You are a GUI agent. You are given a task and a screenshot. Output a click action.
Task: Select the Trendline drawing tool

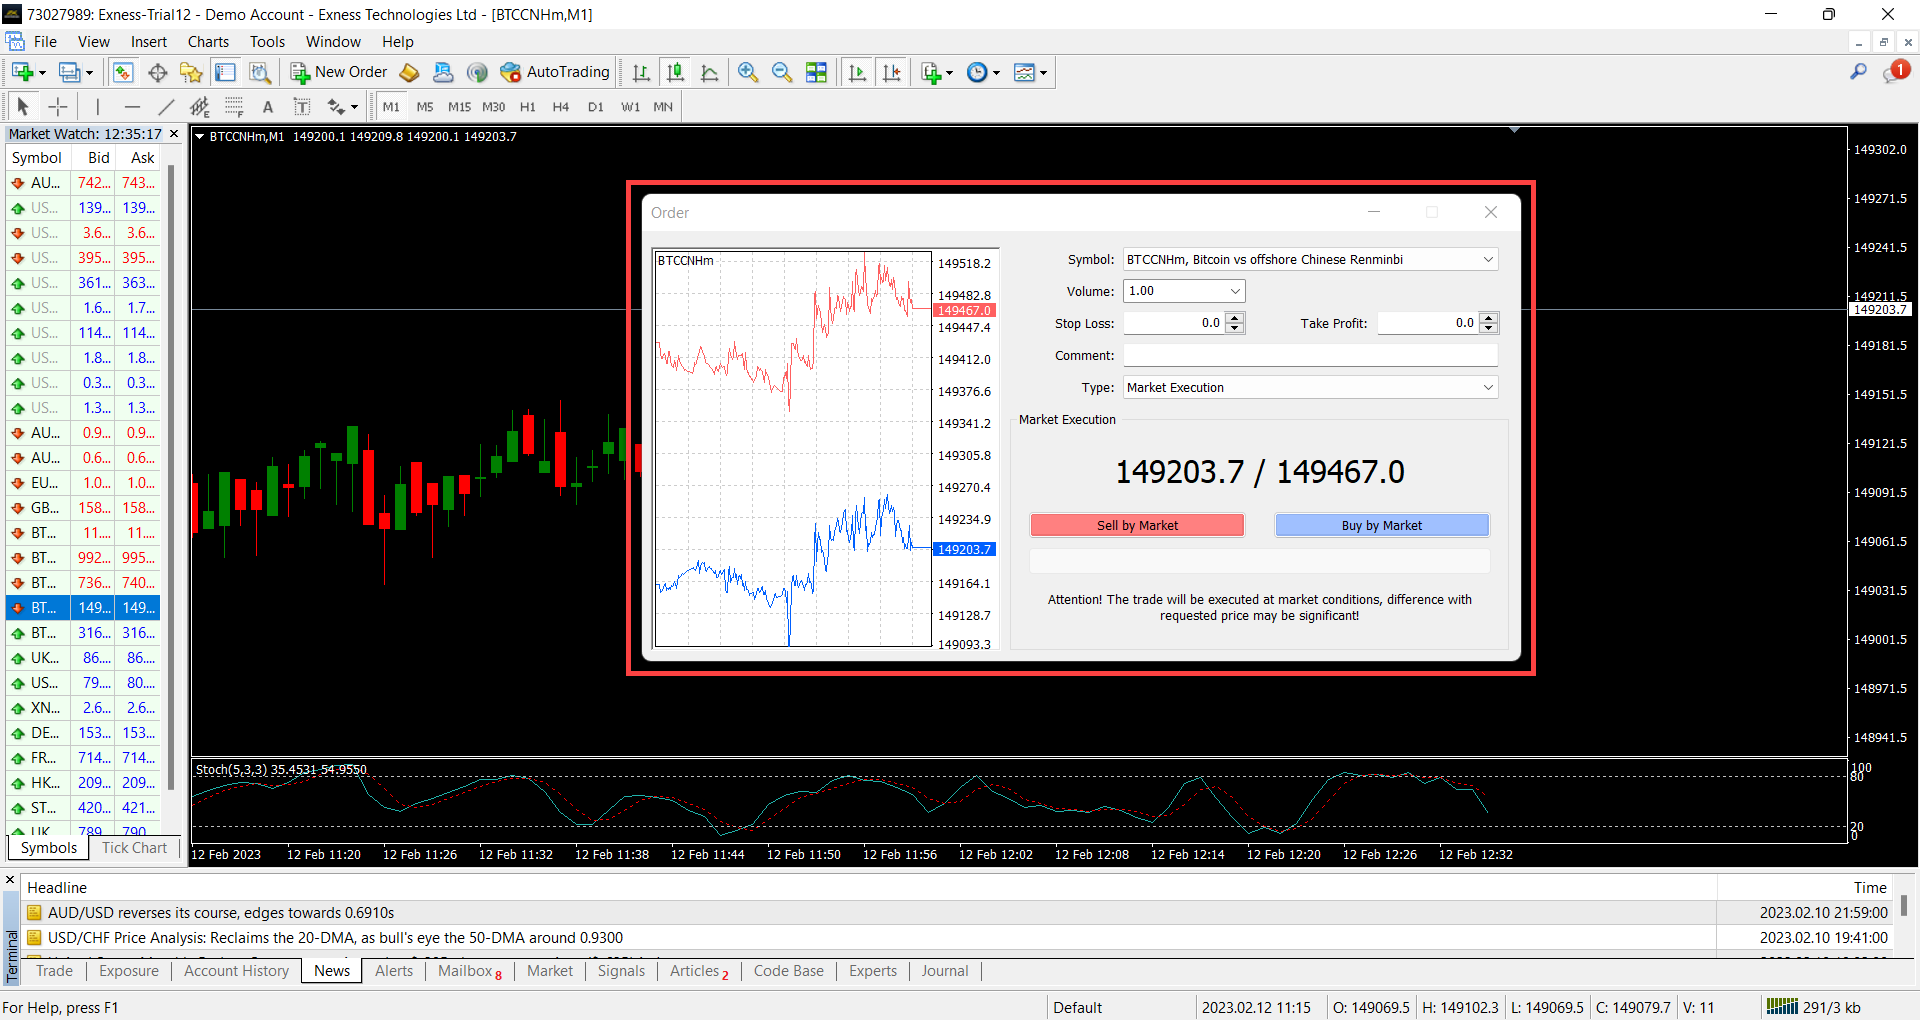(x=166, y=106)
